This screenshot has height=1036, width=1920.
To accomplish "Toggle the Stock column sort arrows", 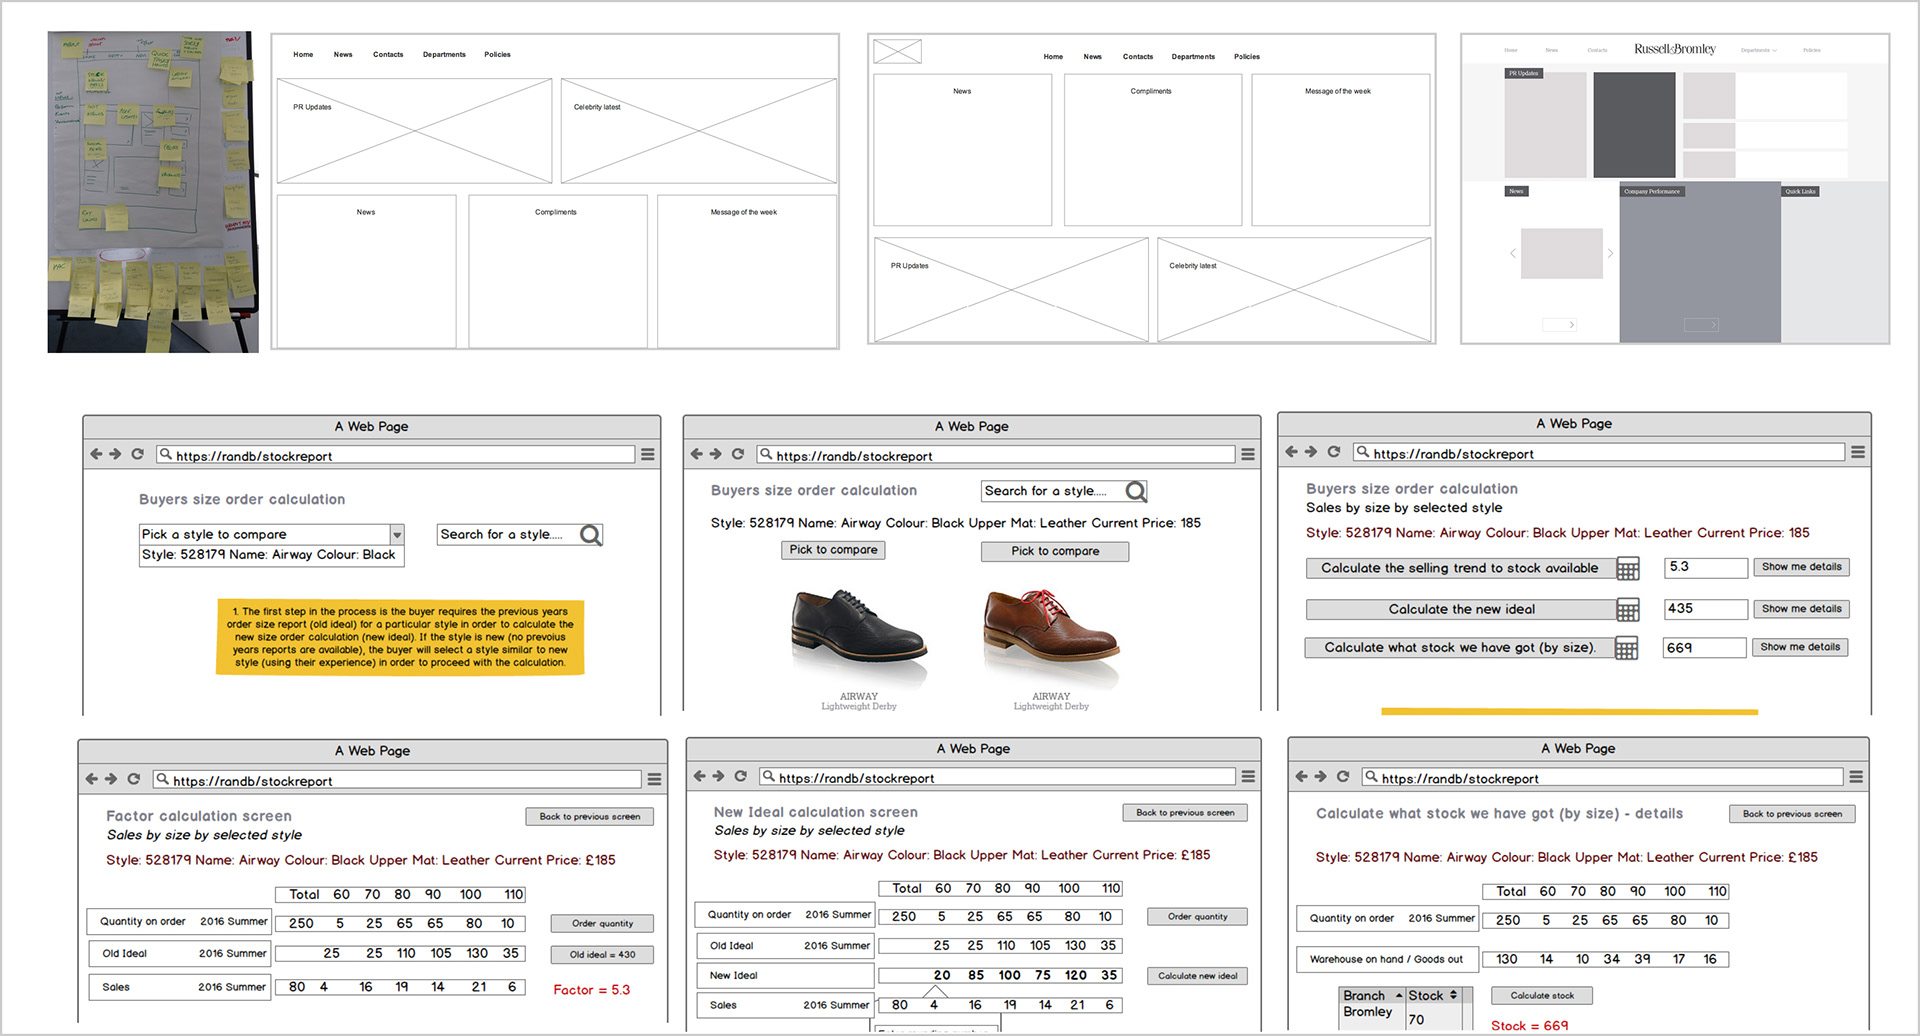I will click(1453, 995).
